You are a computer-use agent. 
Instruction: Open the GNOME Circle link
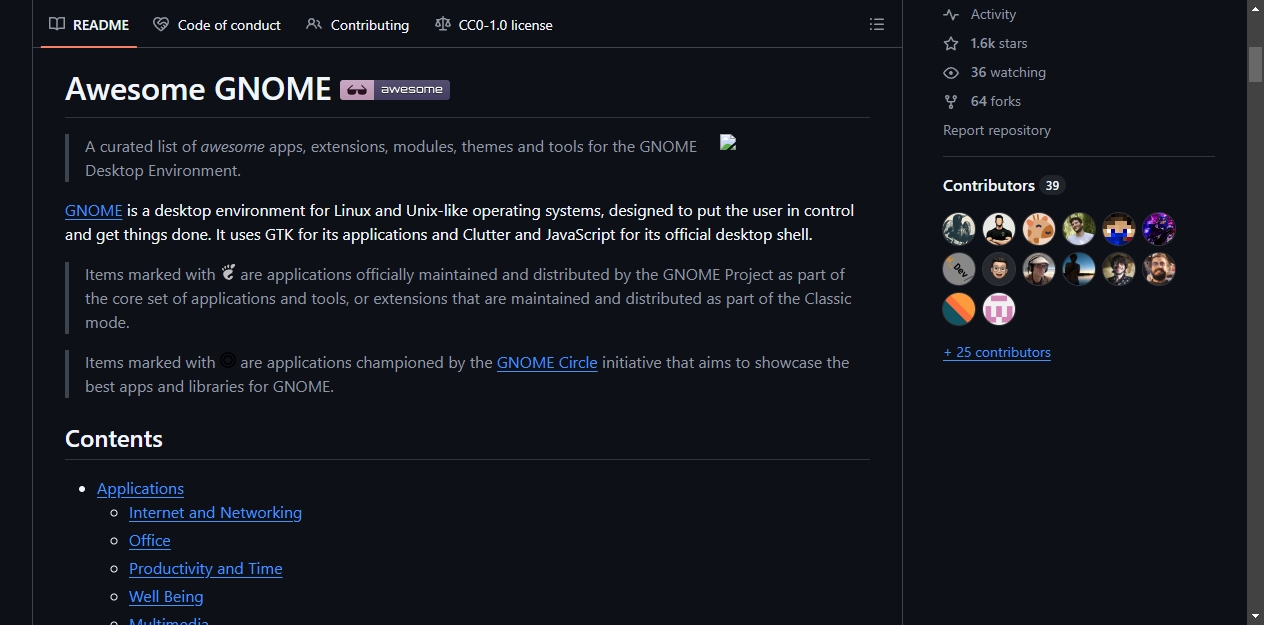pos(547,362)
